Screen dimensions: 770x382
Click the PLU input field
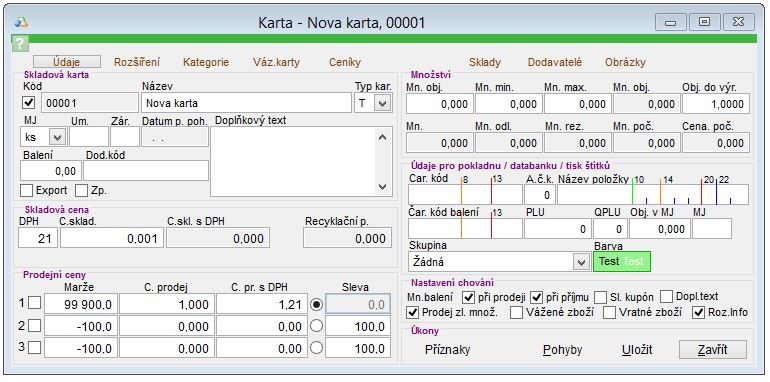pyautogui.click(x=558, y=228)
